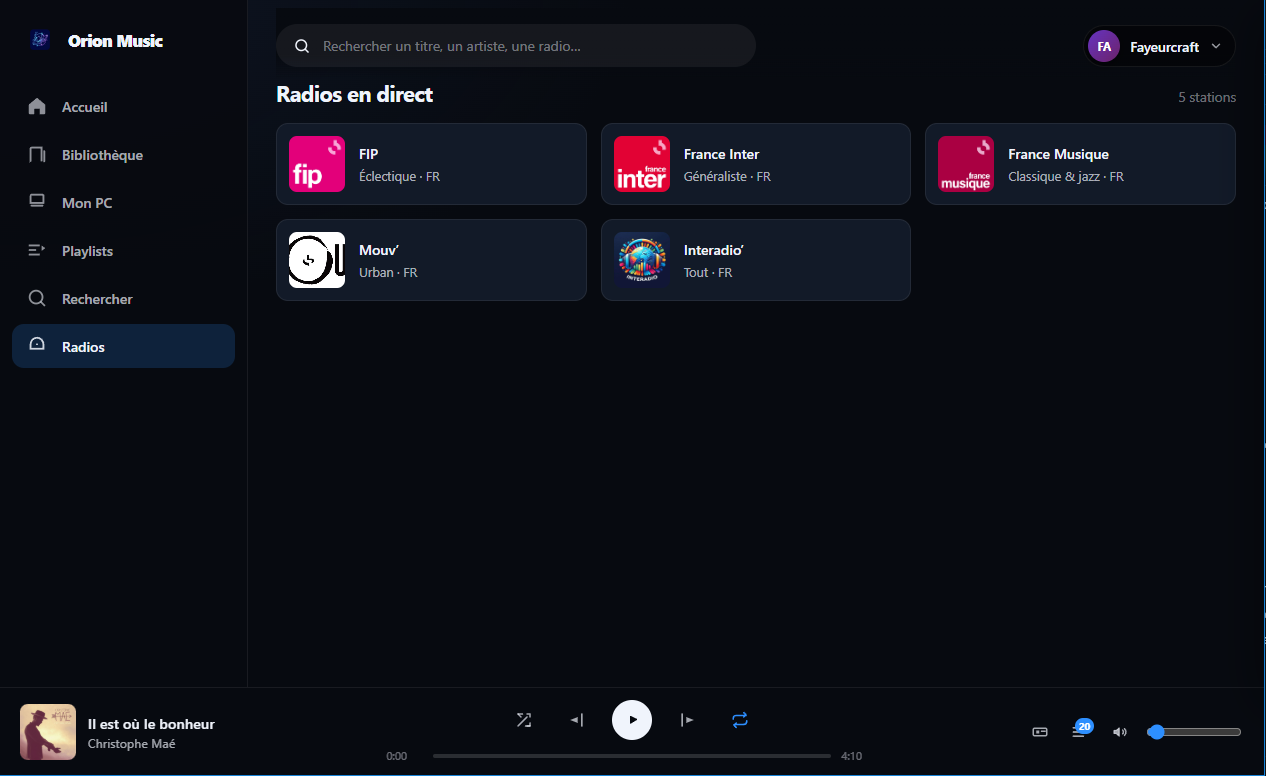
Task: Select the Radios sidebar item
Action: (x=123, y=346)
